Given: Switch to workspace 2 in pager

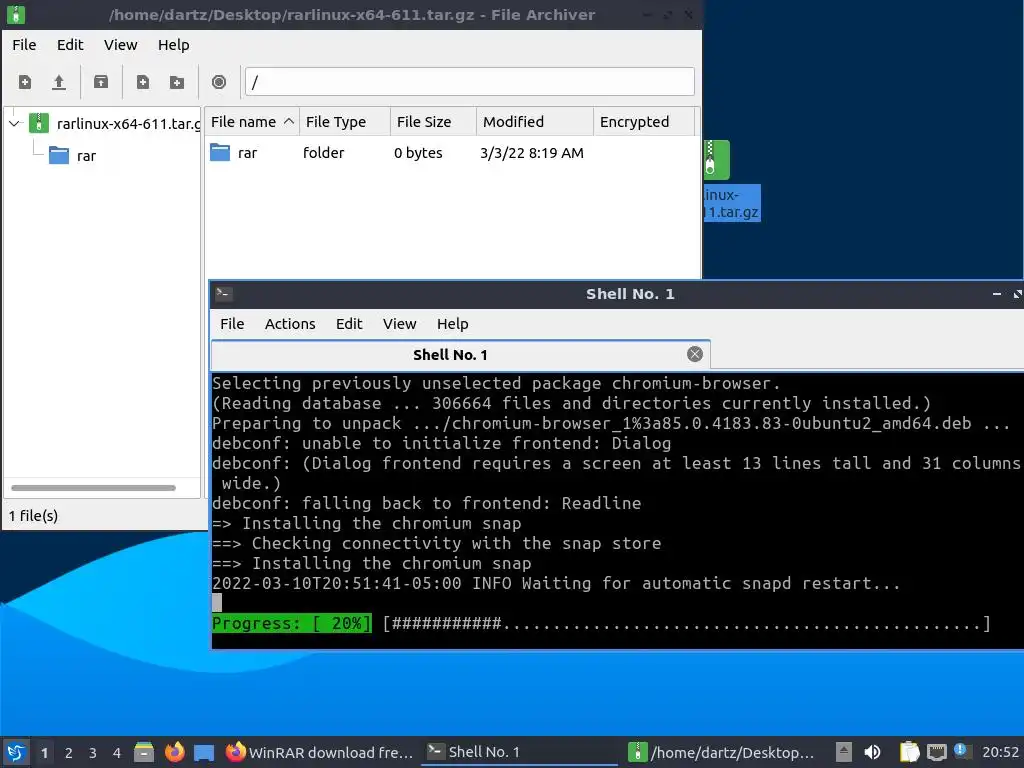Looking at the screenshot, I should click(69, 753).
